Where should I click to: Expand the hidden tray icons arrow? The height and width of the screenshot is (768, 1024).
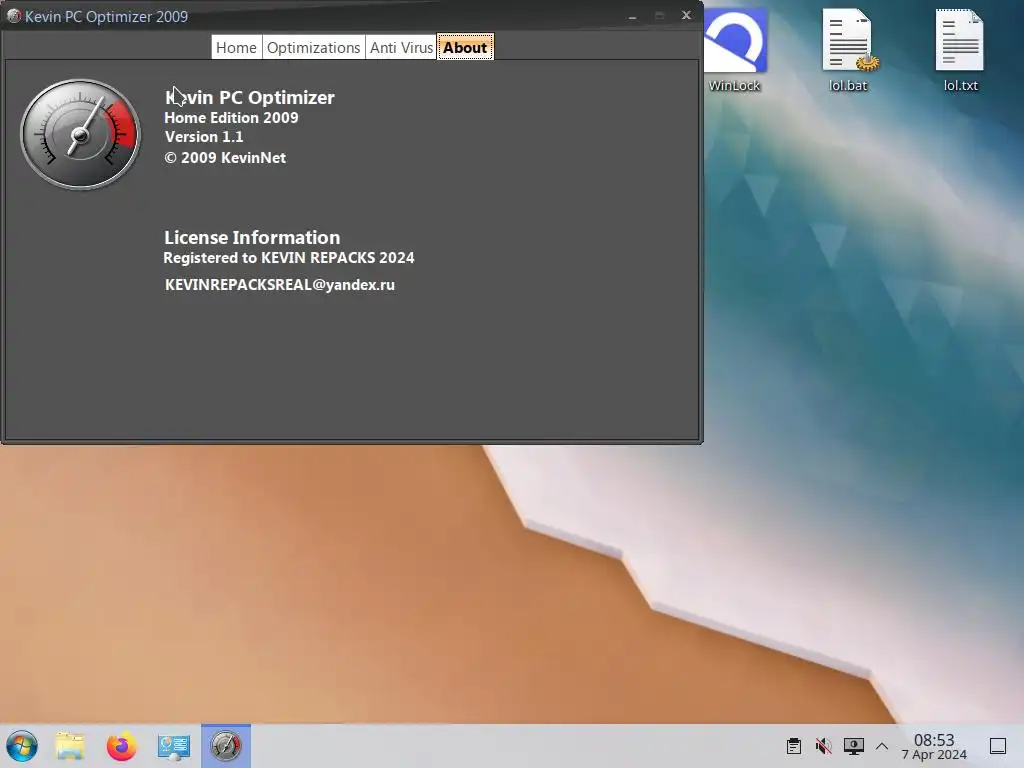tap(882, 746)
